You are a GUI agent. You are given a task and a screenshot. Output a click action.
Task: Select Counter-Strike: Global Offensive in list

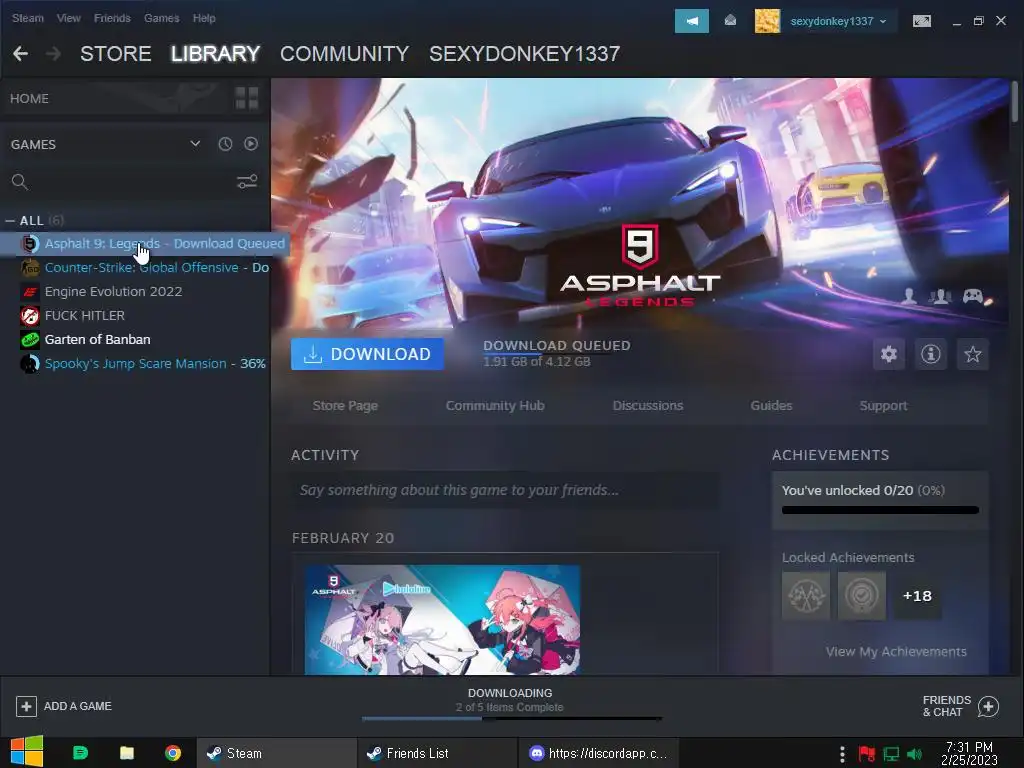[135, 267]
